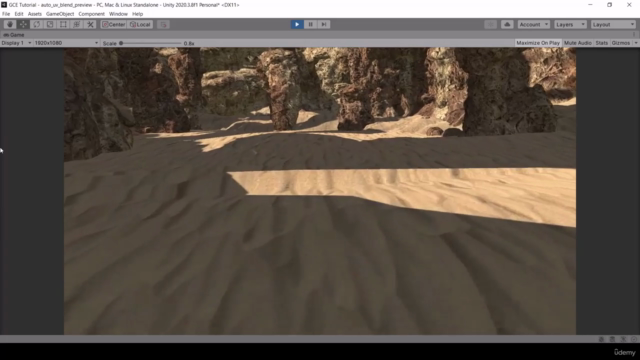Screen dimensions: 640x360
Task: Open the File menu
Action: pos(6,14)
